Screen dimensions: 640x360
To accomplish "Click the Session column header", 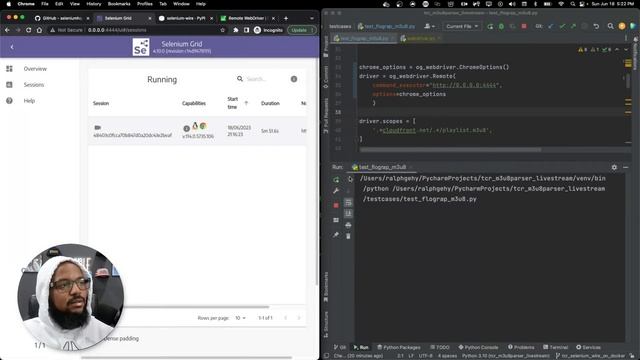I will tap(101, 103).
